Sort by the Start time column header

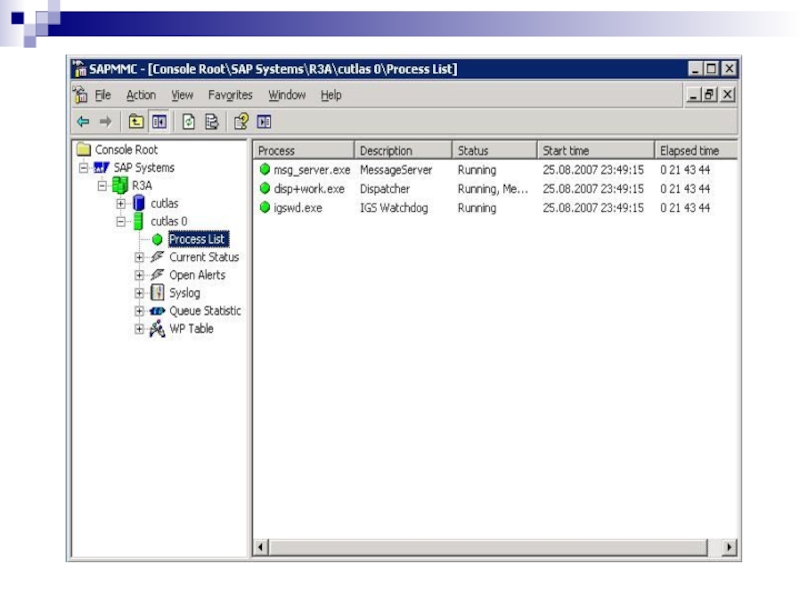tap(595, 151)
